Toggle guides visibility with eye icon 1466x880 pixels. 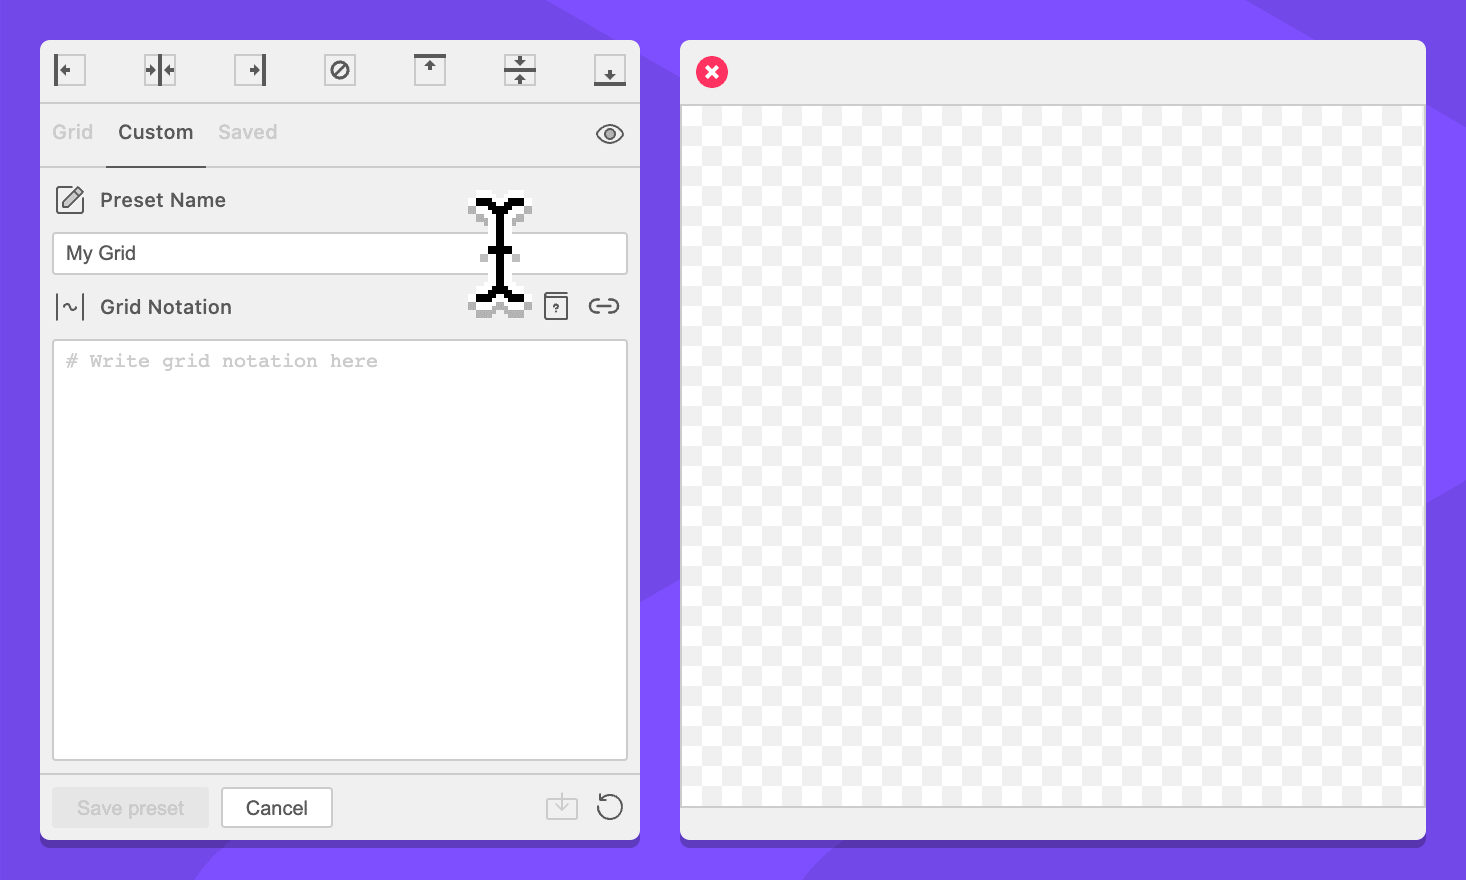(x=610, y=134)
